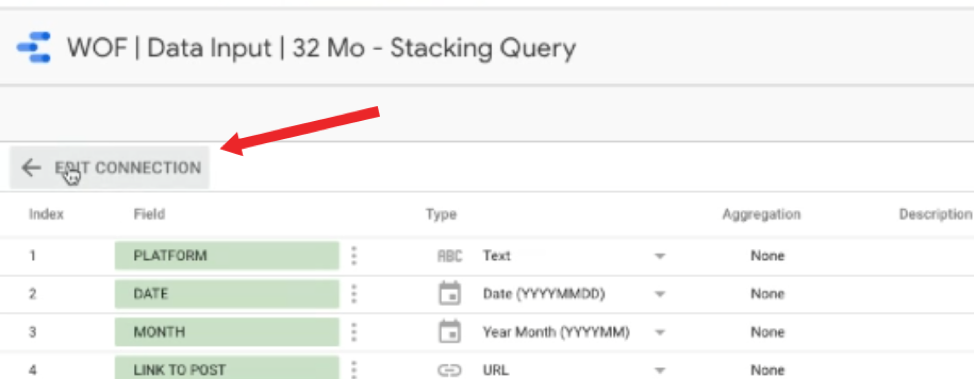Click the None aggregation for MONTH
The image size is (974, 379).
pyautogui.click(x=767, y=332)
